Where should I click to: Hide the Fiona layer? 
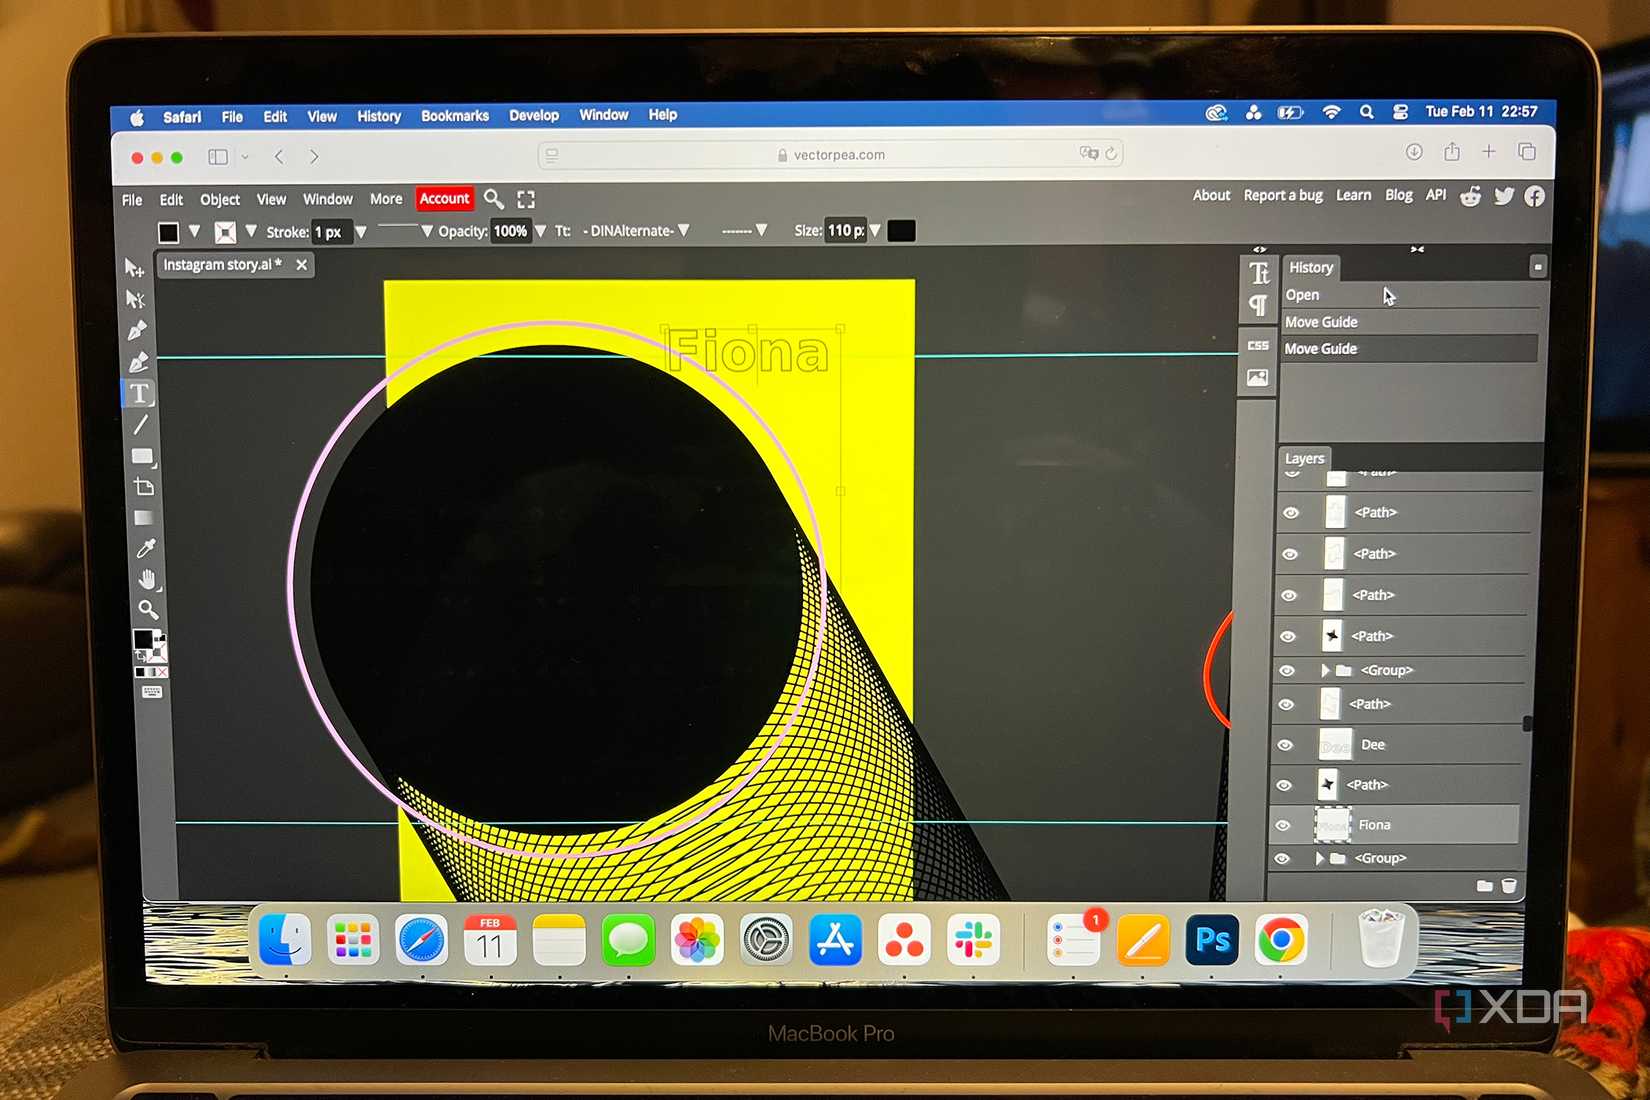point(1285,825)
